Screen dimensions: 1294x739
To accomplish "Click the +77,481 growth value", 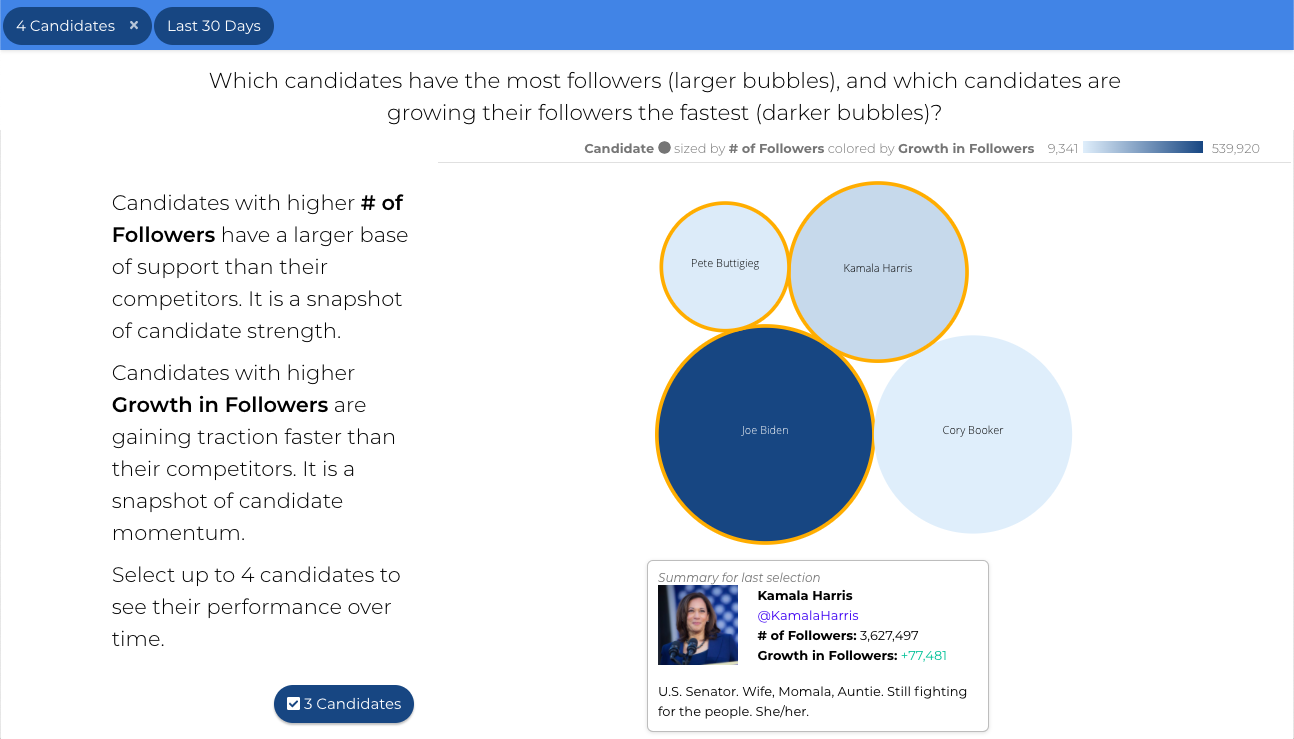I will 924,656.
